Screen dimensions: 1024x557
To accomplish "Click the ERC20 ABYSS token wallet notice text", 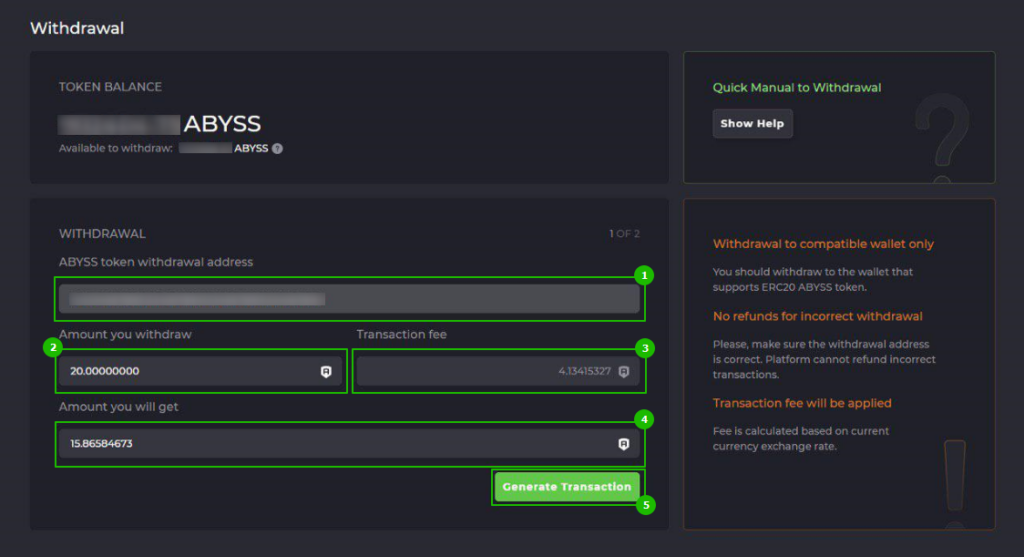I will [813, 279].
